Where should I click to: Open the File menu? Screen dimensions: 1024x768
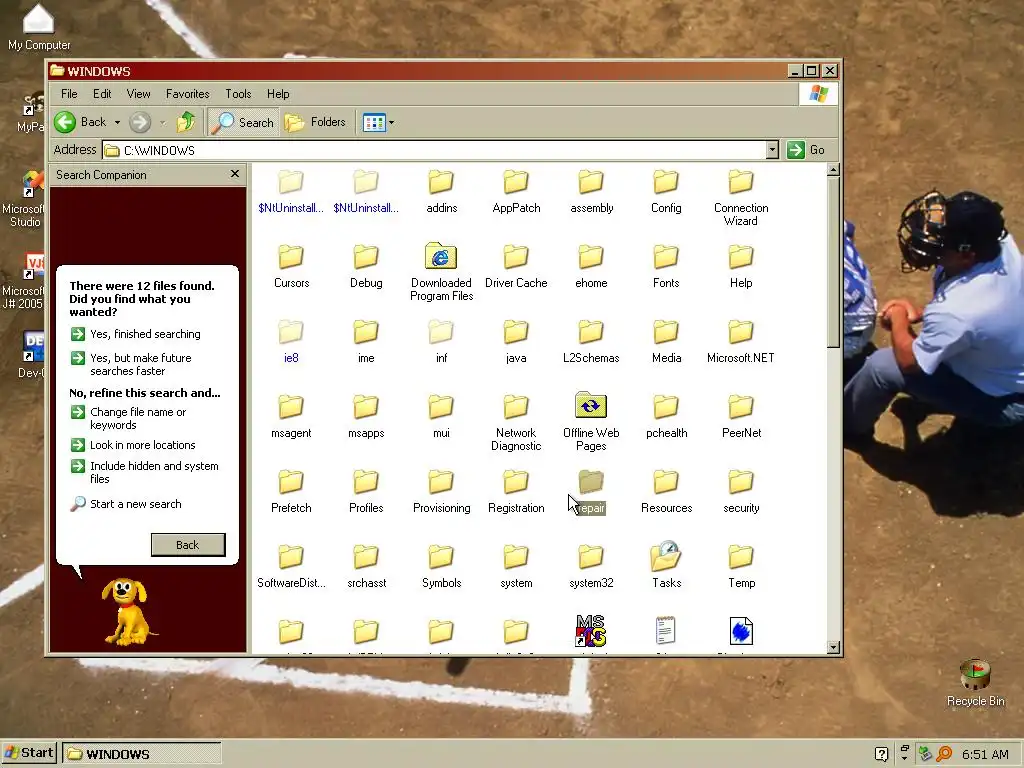coord(69,94)
